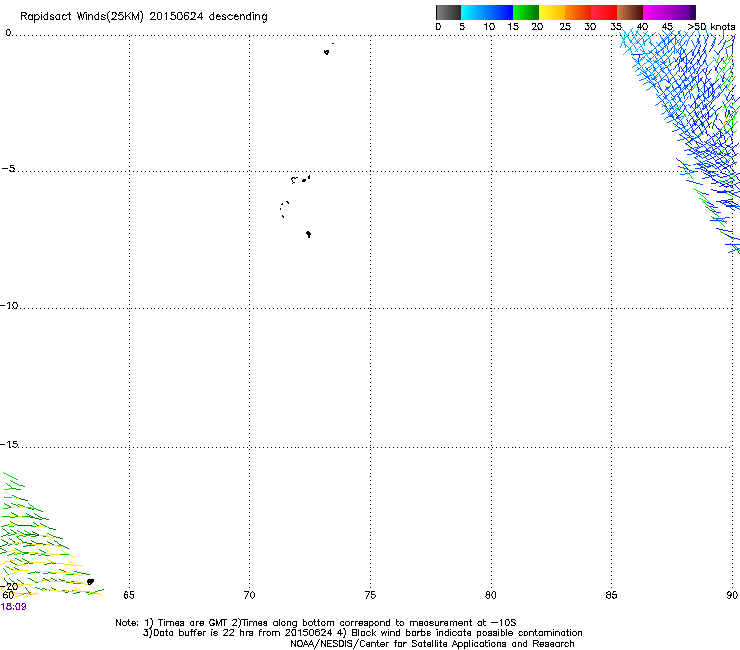This screenshot has height=650, width=740.
Task: Click the longitude label '90'
Action: 732,595
